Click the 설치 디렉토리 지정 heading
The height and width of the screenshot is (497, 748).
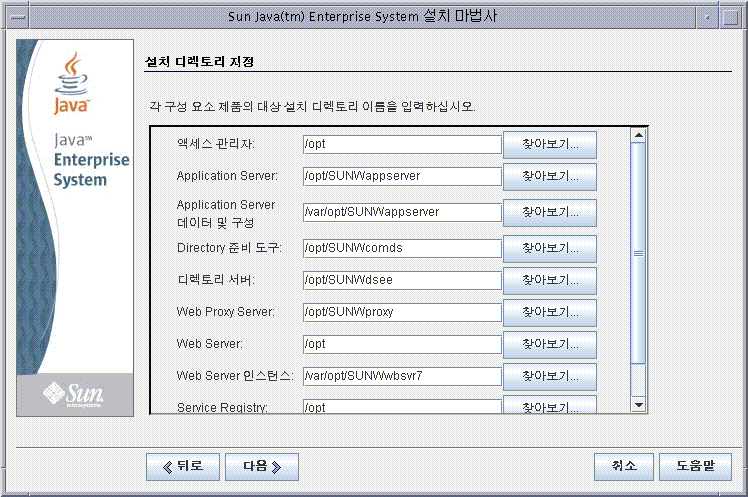point(199,62)
